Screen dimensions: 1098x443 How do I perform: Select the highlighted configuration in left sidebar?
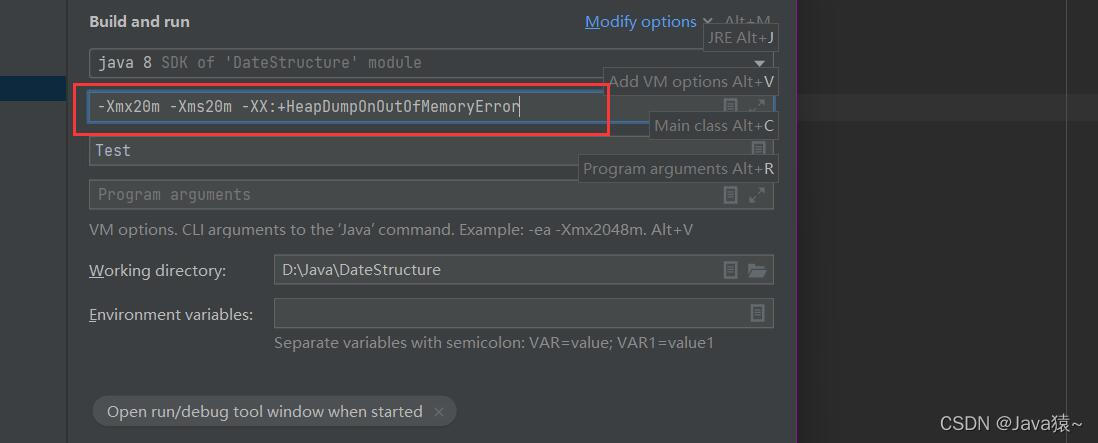33,89
